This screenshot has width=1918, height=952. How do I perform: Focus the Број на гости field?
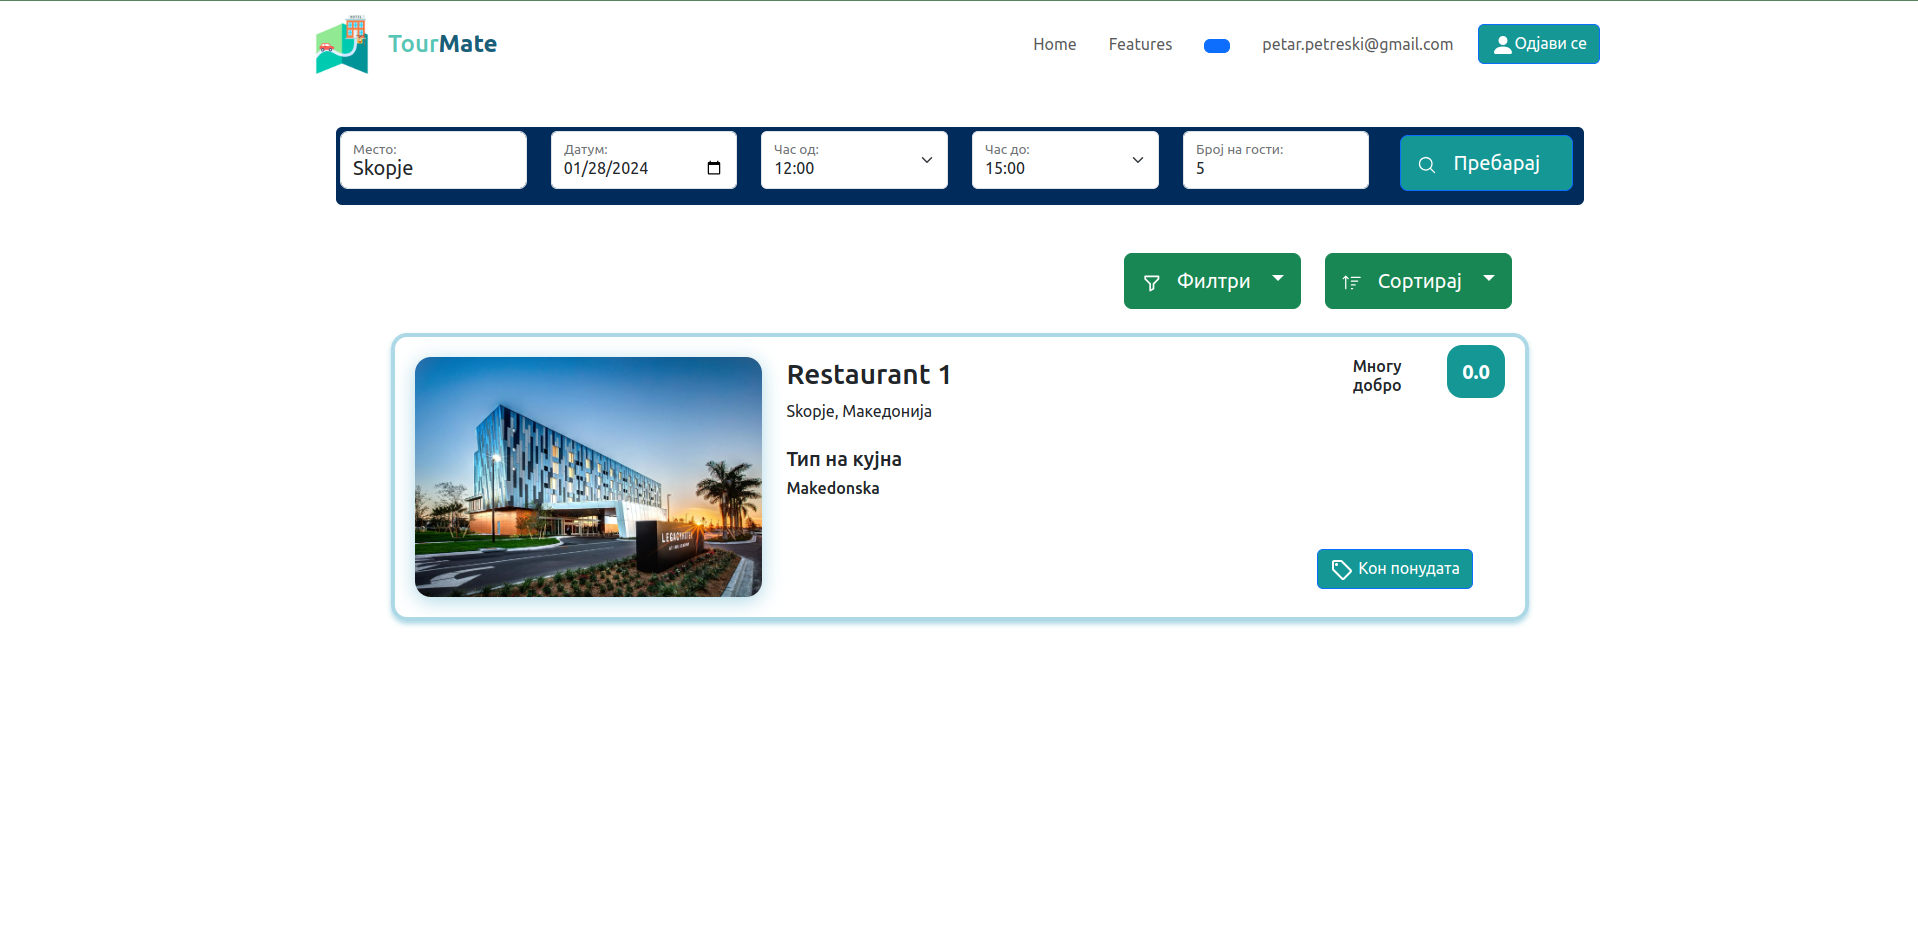(1275, 168)
